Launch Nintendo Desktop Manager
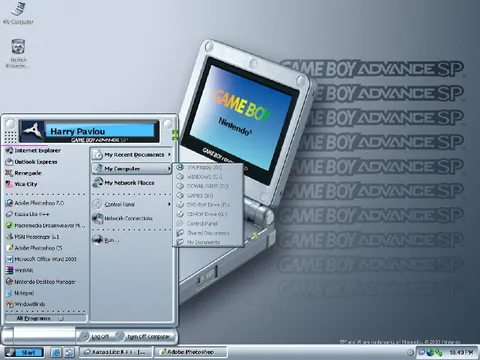Screen dimensions: 480x360 (x=41, y=282)
